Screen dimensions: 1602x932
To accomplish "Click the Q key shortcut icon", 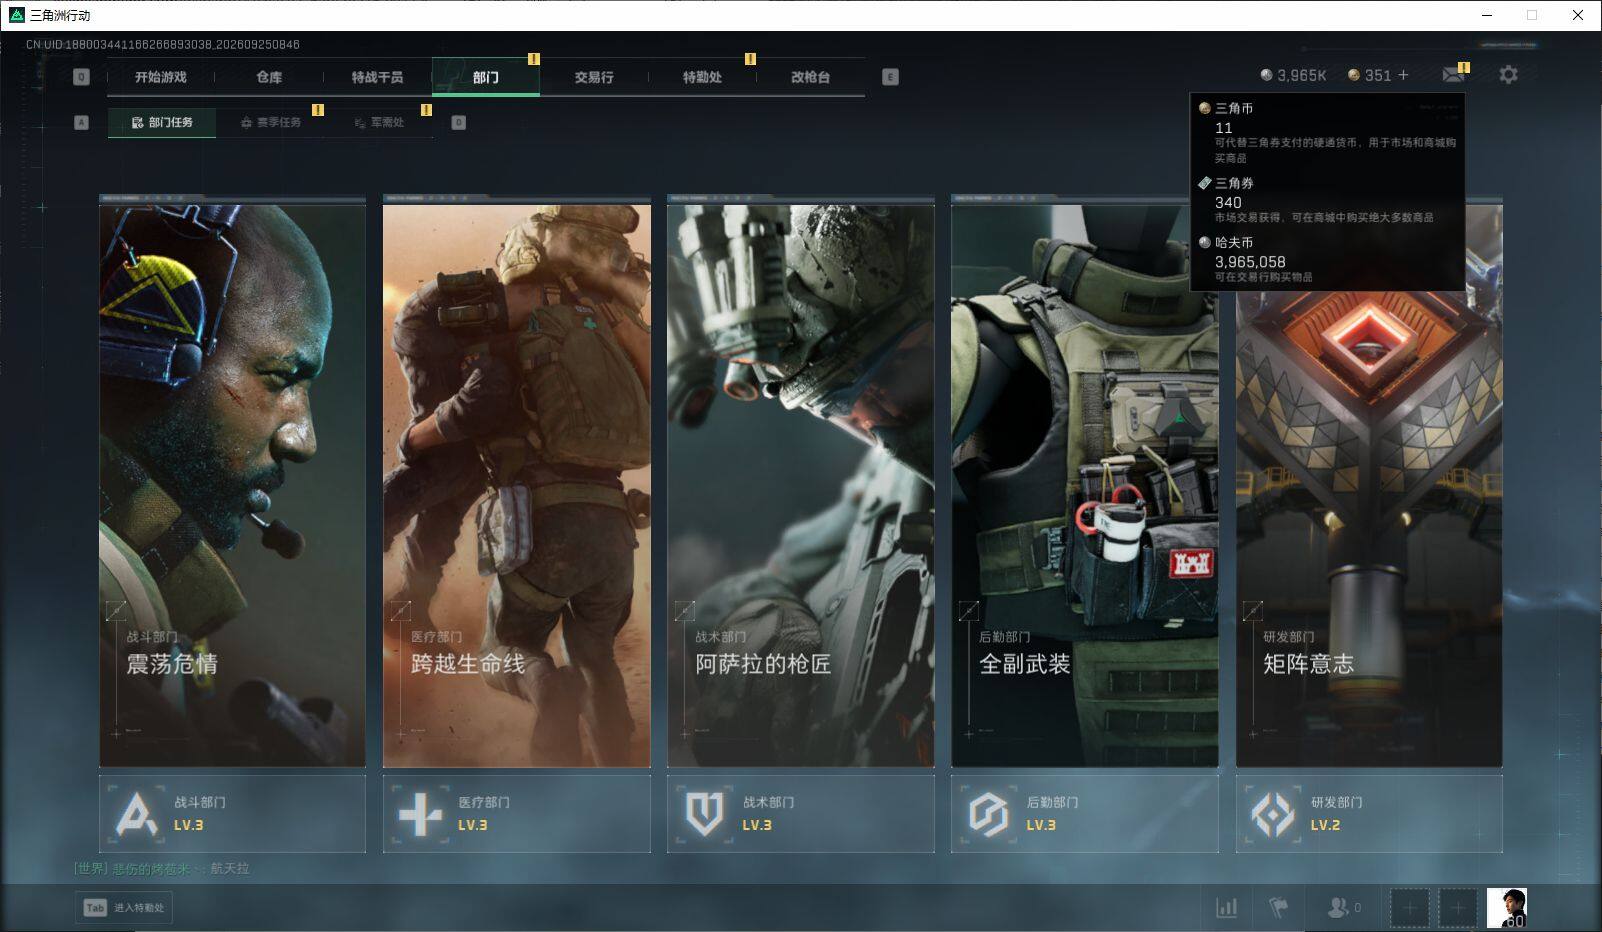I will pos(81,77).
